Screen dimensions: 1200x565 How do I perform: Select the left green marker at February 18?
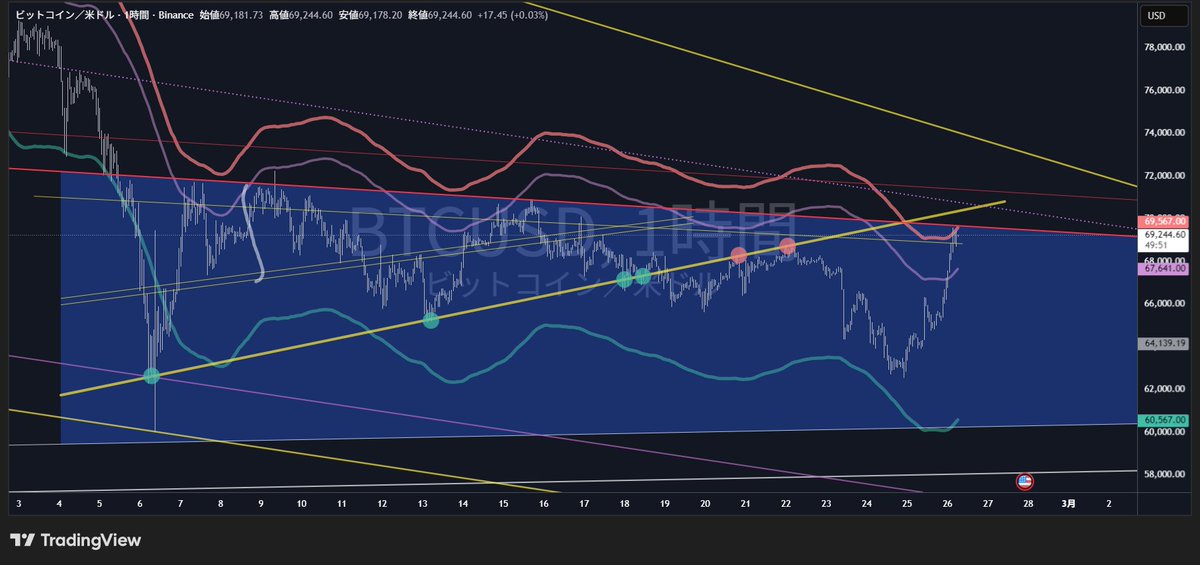624,280
